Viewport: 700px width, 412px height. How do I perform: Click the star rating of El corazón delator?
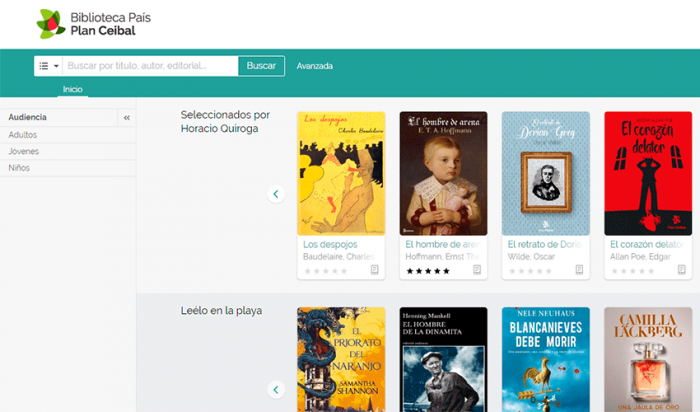pyautogui.click(x=632, y=271)
